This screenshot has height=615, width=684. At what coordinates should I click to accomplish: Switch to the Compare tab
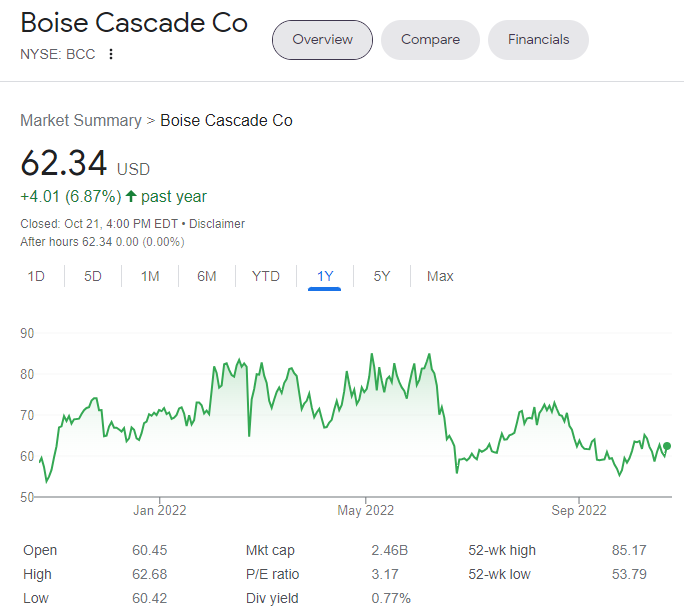(x=430, y=40)
